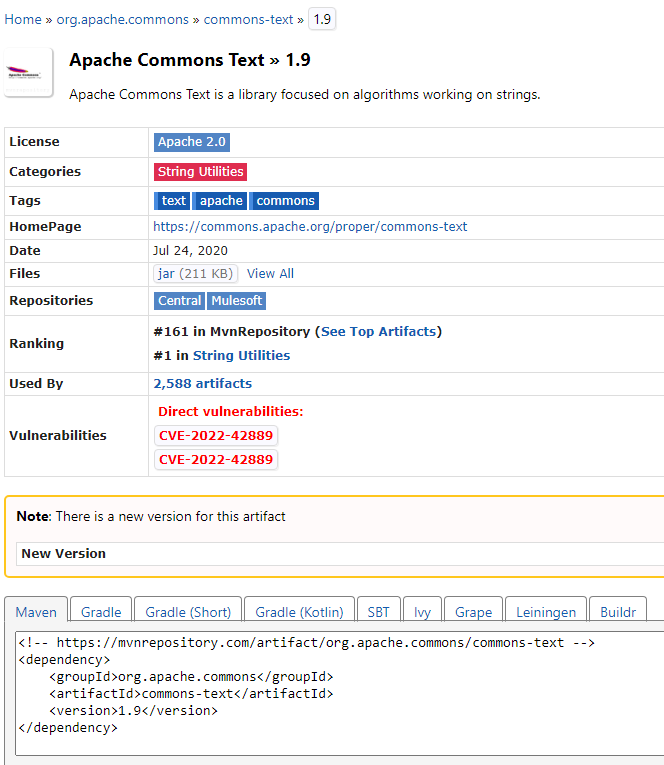Click the Apache Commons Text » 1.9 heading
This screenshot has height=765, width=664.
(x=190, y=60)
